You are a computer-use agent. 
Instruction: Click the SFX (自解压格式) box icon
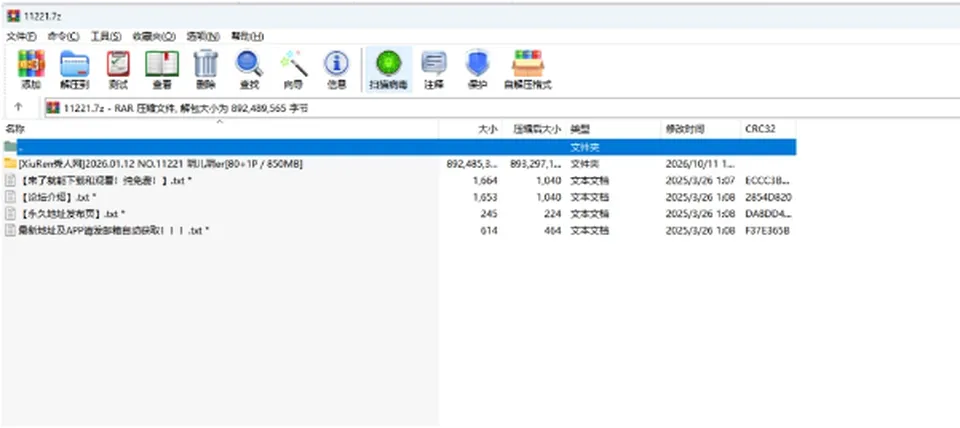528,64
